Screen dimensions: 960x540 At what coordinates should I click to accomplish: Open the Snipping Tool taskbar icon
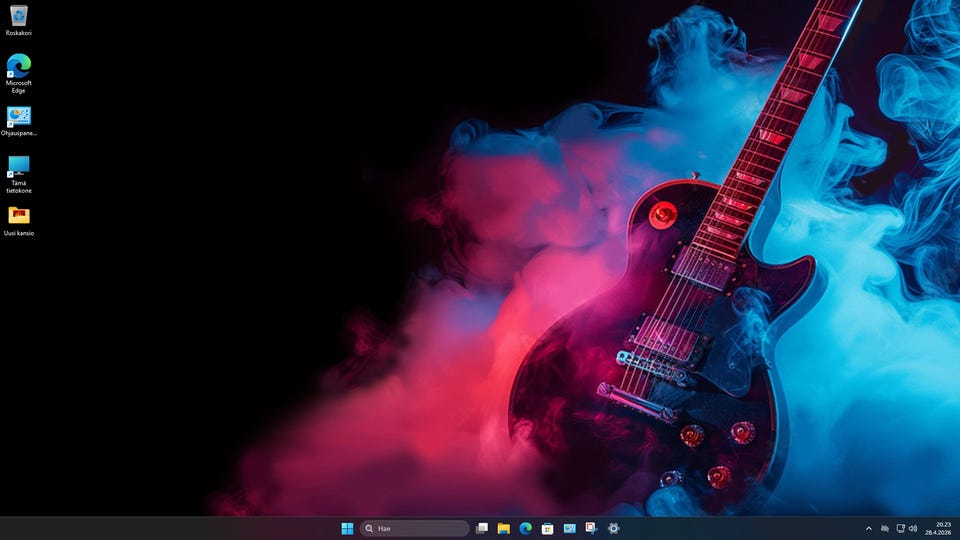click(591, 528)
